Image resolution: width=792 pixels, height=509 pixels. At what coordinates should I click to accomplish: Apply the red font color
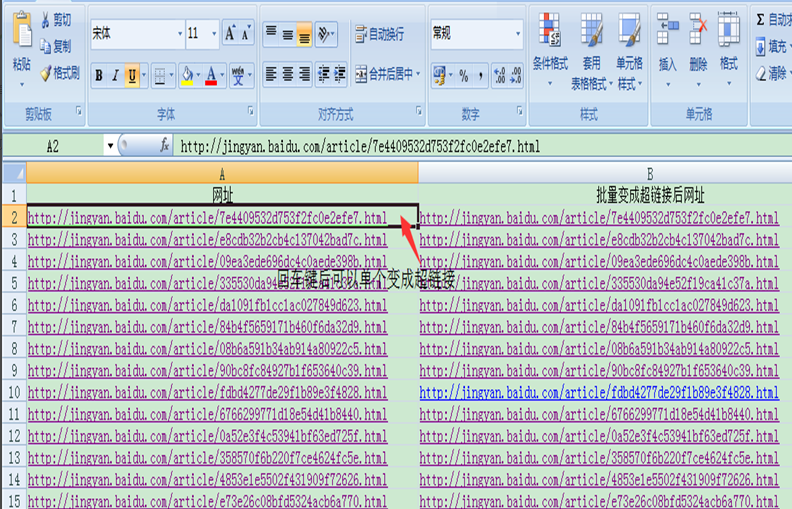(211, 76)
